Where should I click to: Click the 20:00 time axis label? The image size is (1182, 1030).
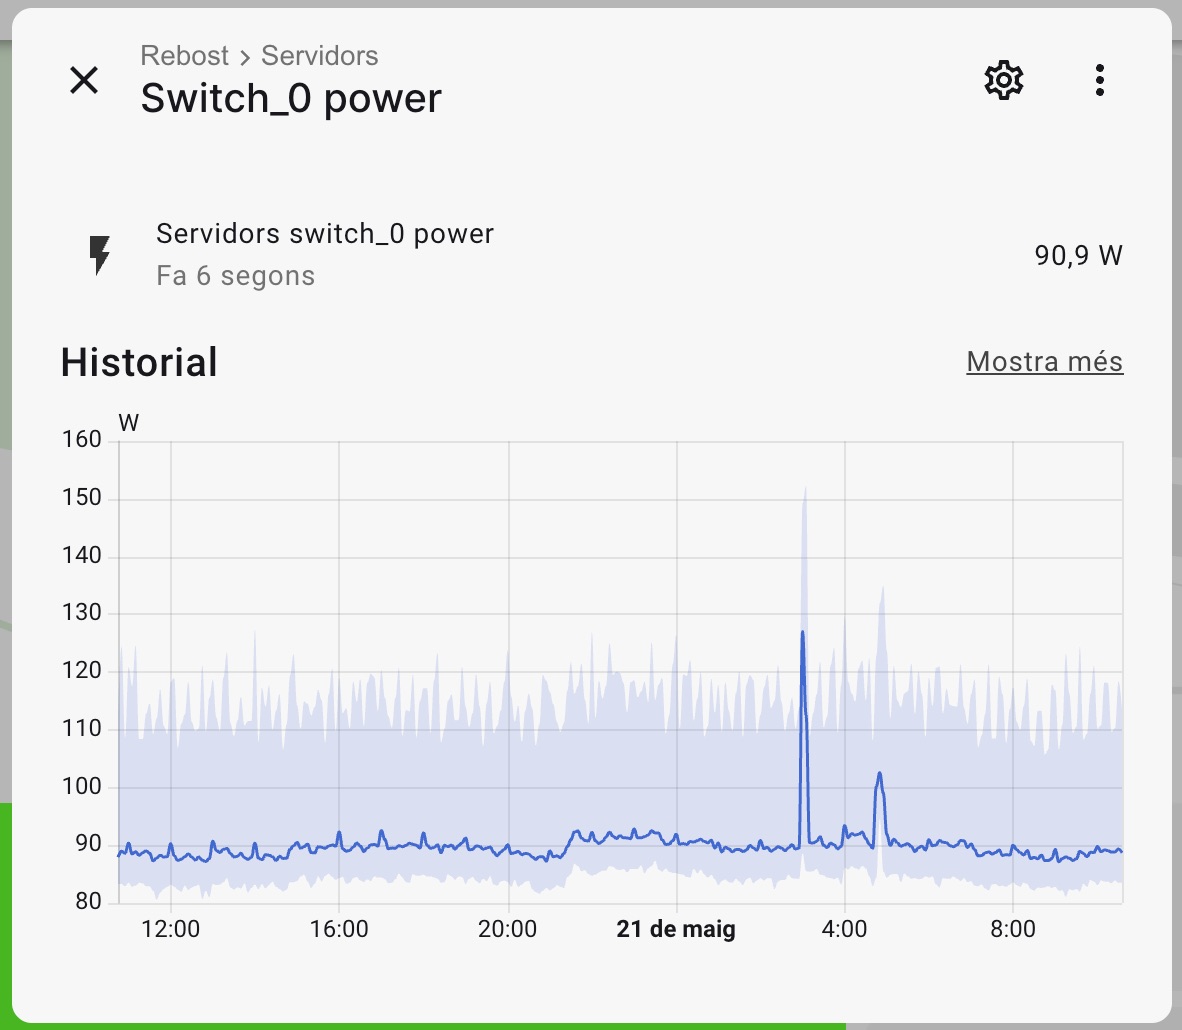[507, 929]
